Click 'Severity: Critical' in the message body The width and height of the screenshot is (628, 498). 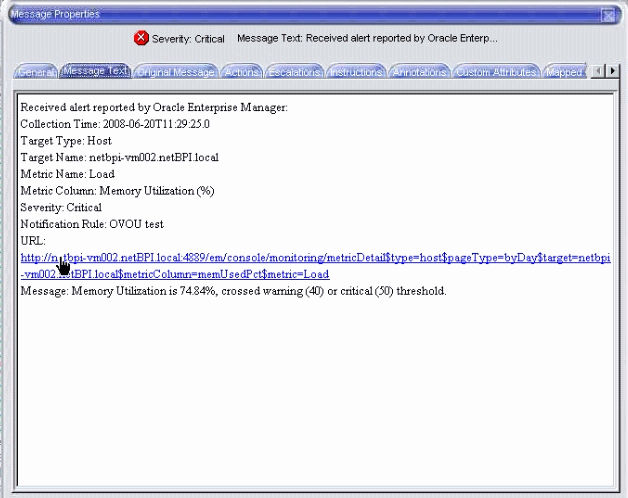click(61, 207)
